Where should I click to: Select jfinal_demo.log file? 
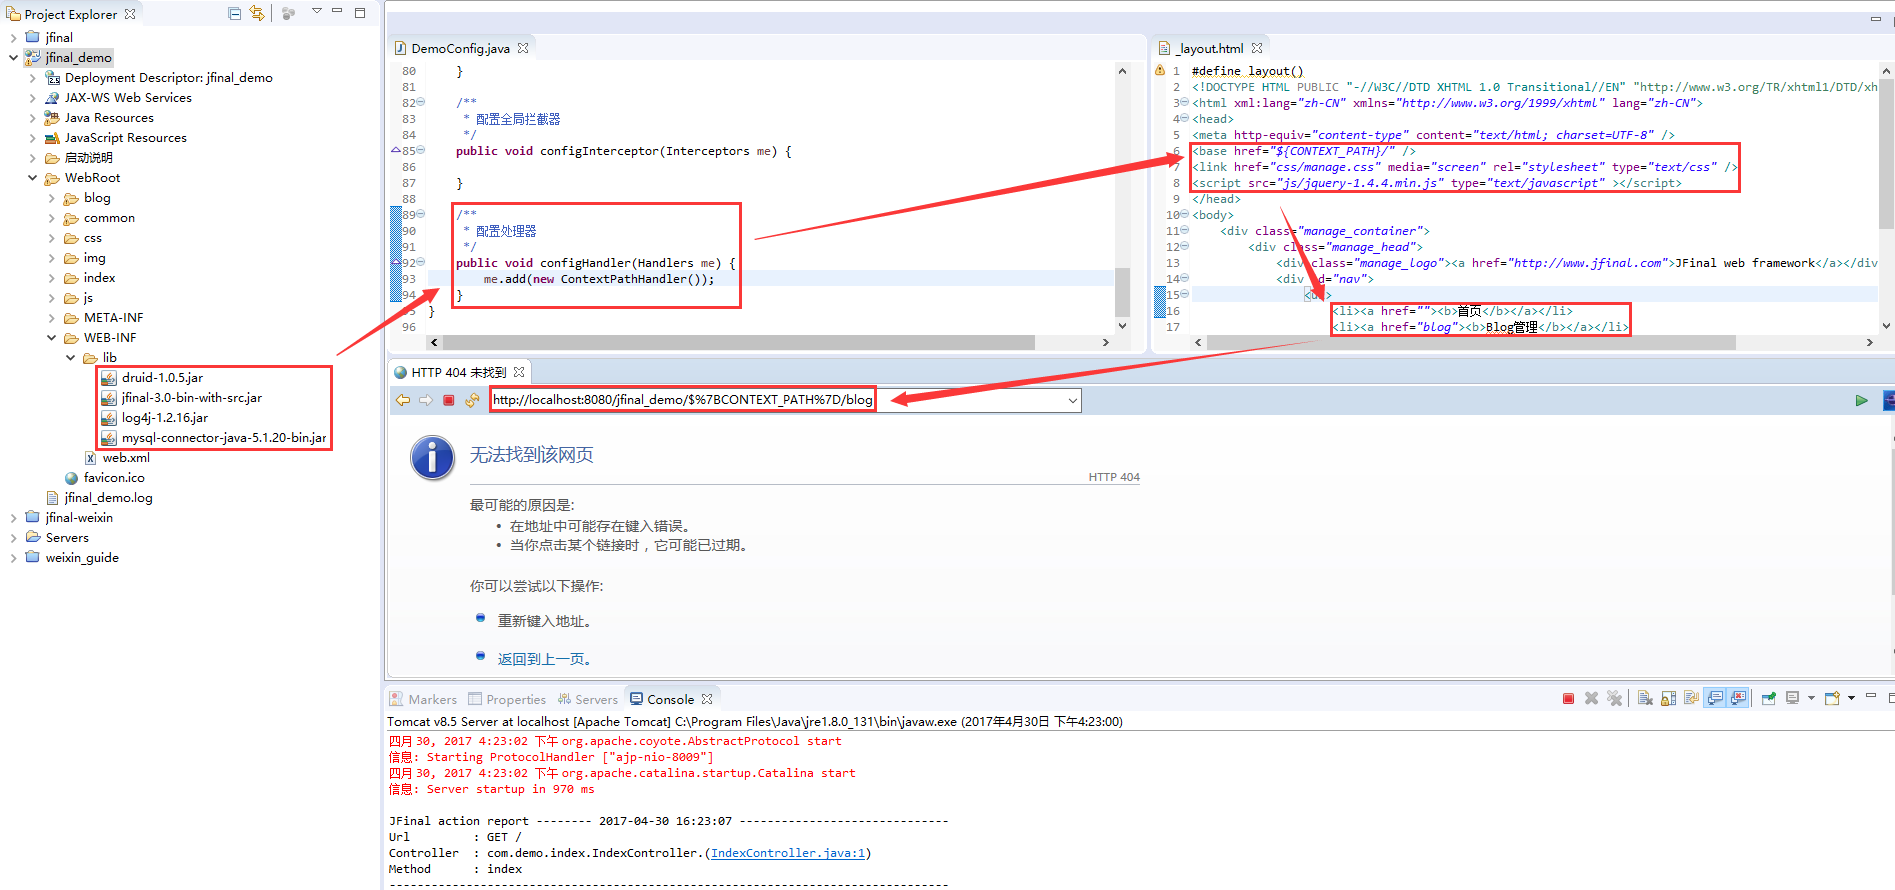pyautogui.click(x=99, y=498)
